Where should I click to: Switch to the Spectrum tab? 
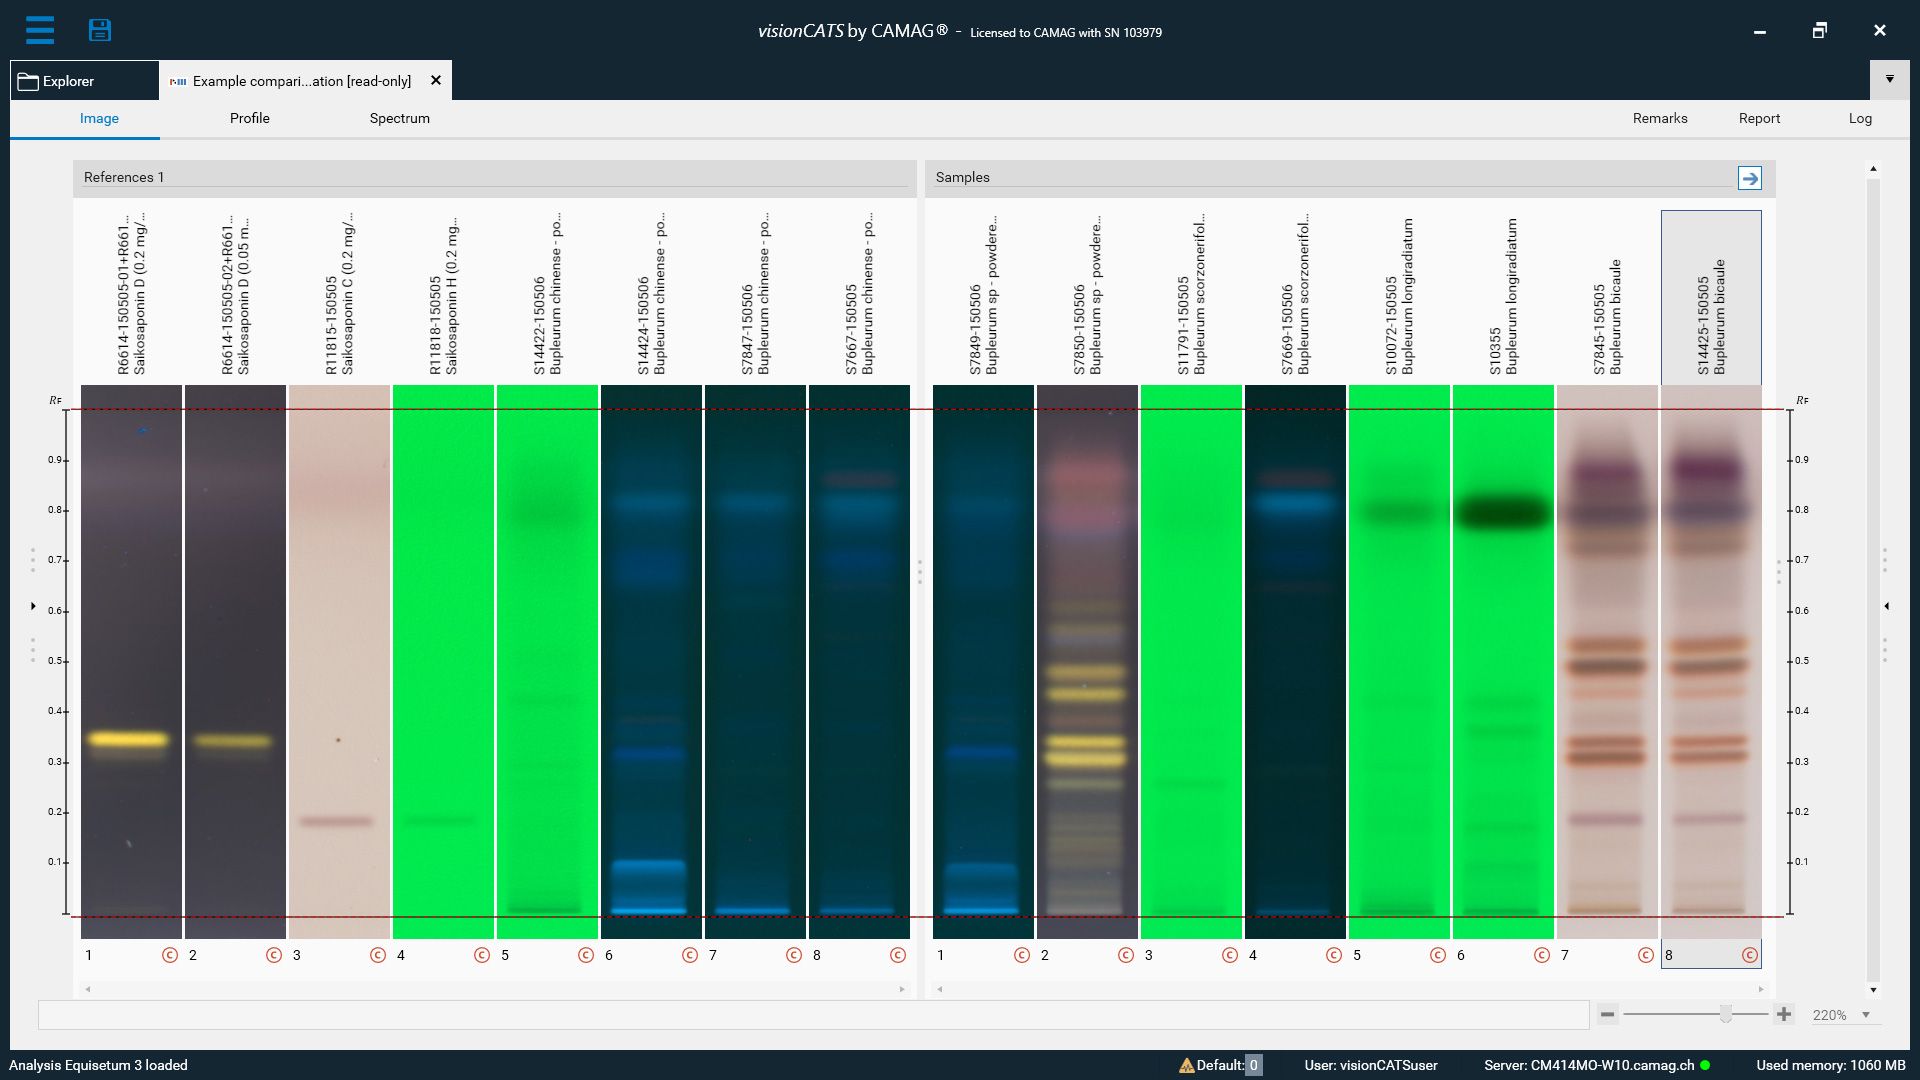click(x=398, y=117)
